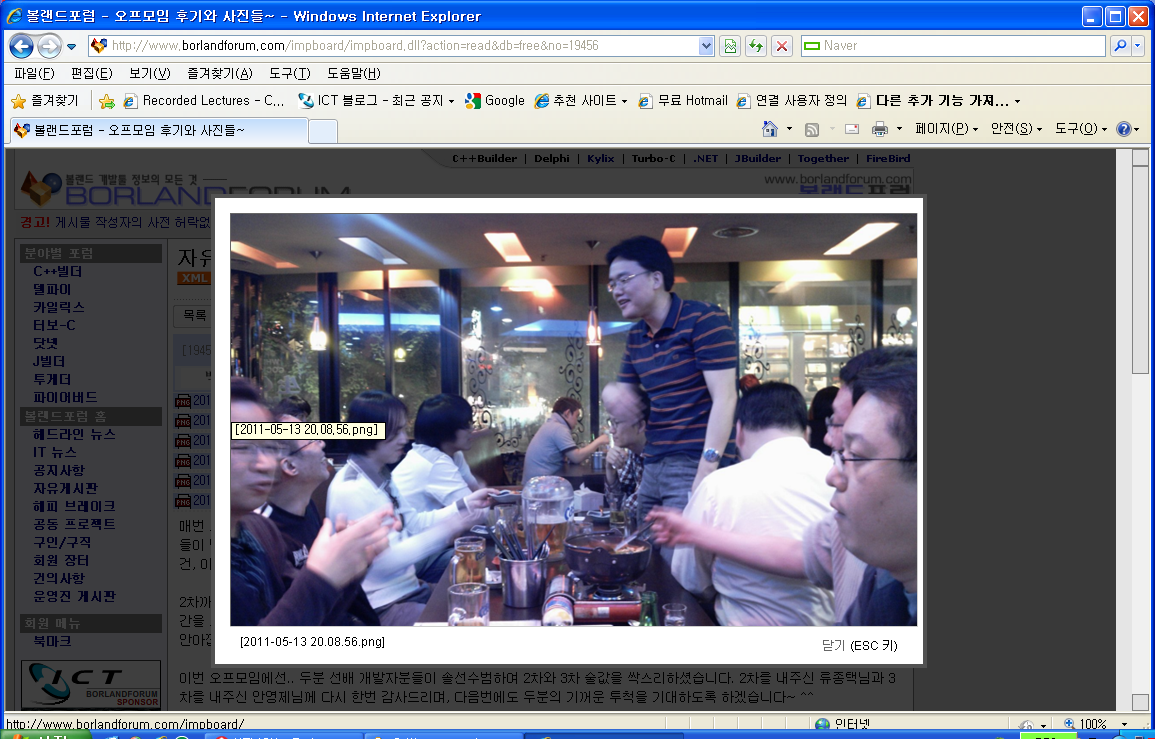This screenshot has width=1155, height=739.
Task: Expand the 도구(O) command bar dropdown
Action: (x=1081, y=129)
